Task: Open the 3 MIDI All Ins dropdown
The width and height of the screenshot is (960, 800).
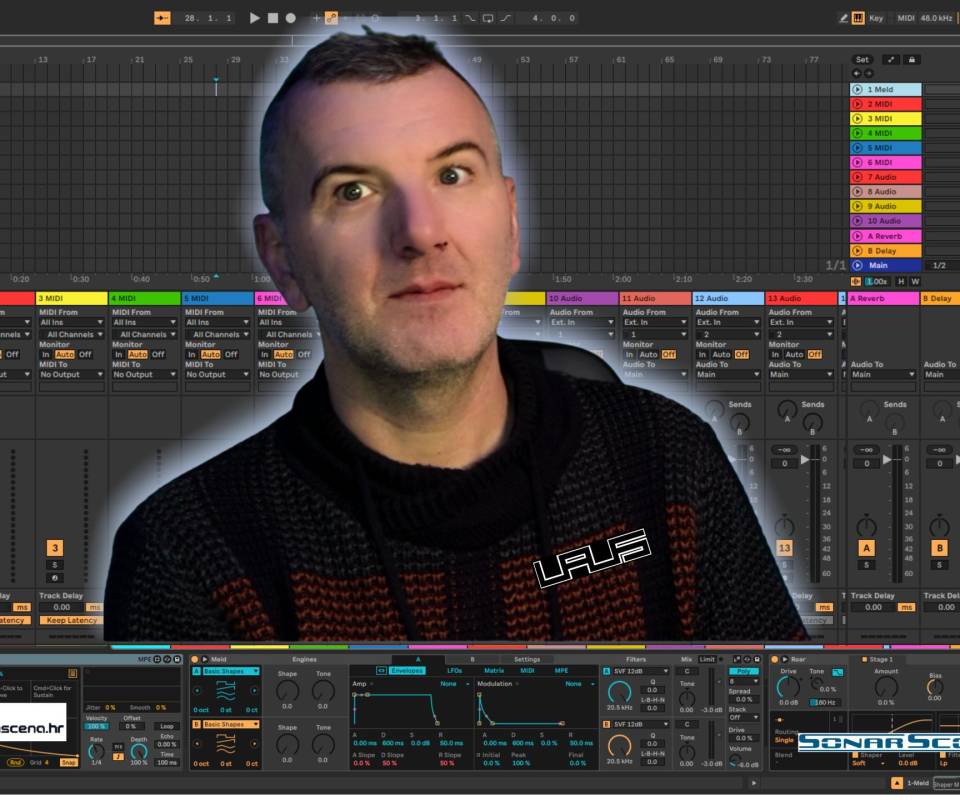Action: click(72, 322)
